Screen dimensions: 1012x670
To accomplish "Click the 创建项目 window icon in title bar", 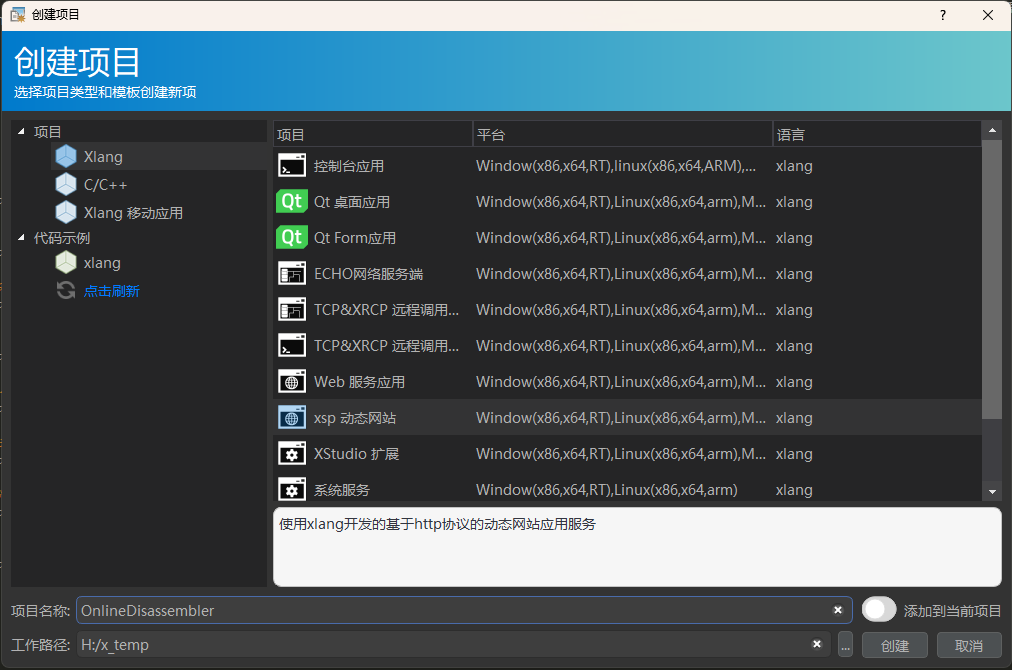I will (17, 14).
